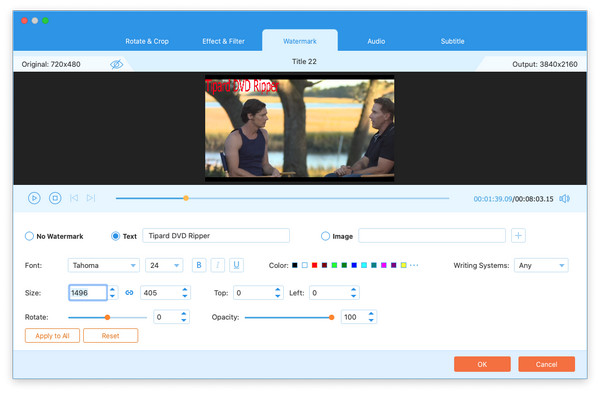
Task: Open the font size 24 dropdown
Action: [164, 265]
